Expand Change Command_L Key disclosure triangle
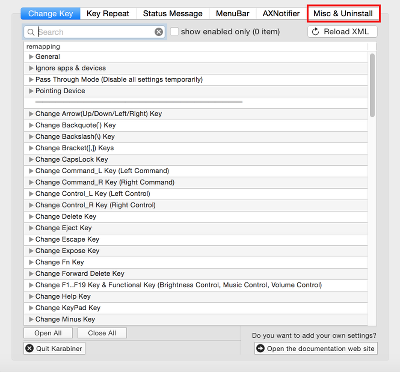The image size is (400, 372). pyautogui.click(x=31, y=171)
